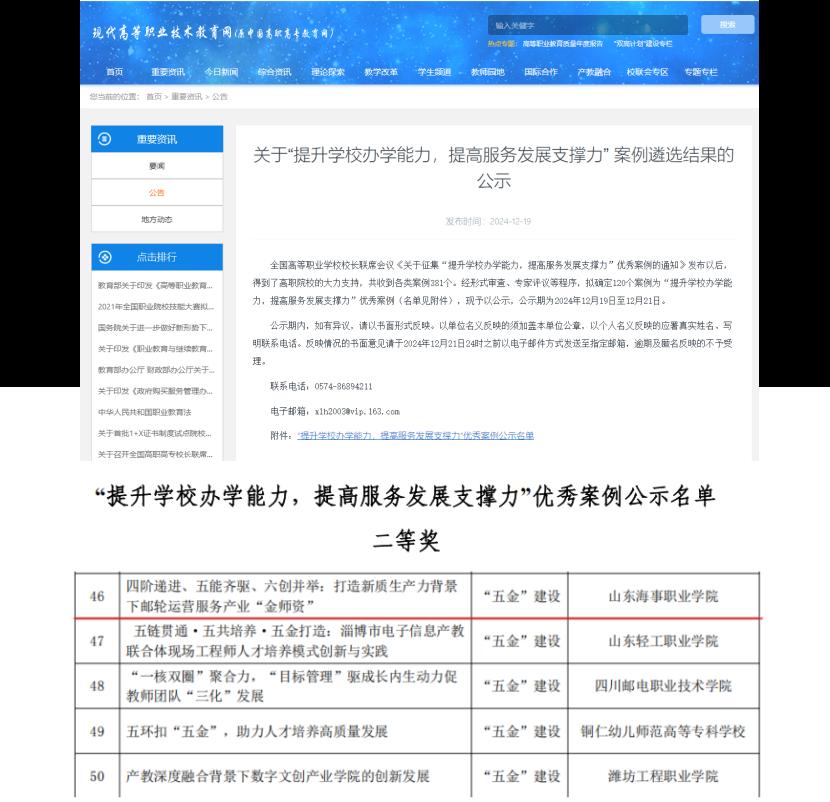The height and width of the screenshot is (802, 830).
Task: Click case title 产教深度融合背景下数字文创产业学院的创新发展
Action: click(277, 777)
